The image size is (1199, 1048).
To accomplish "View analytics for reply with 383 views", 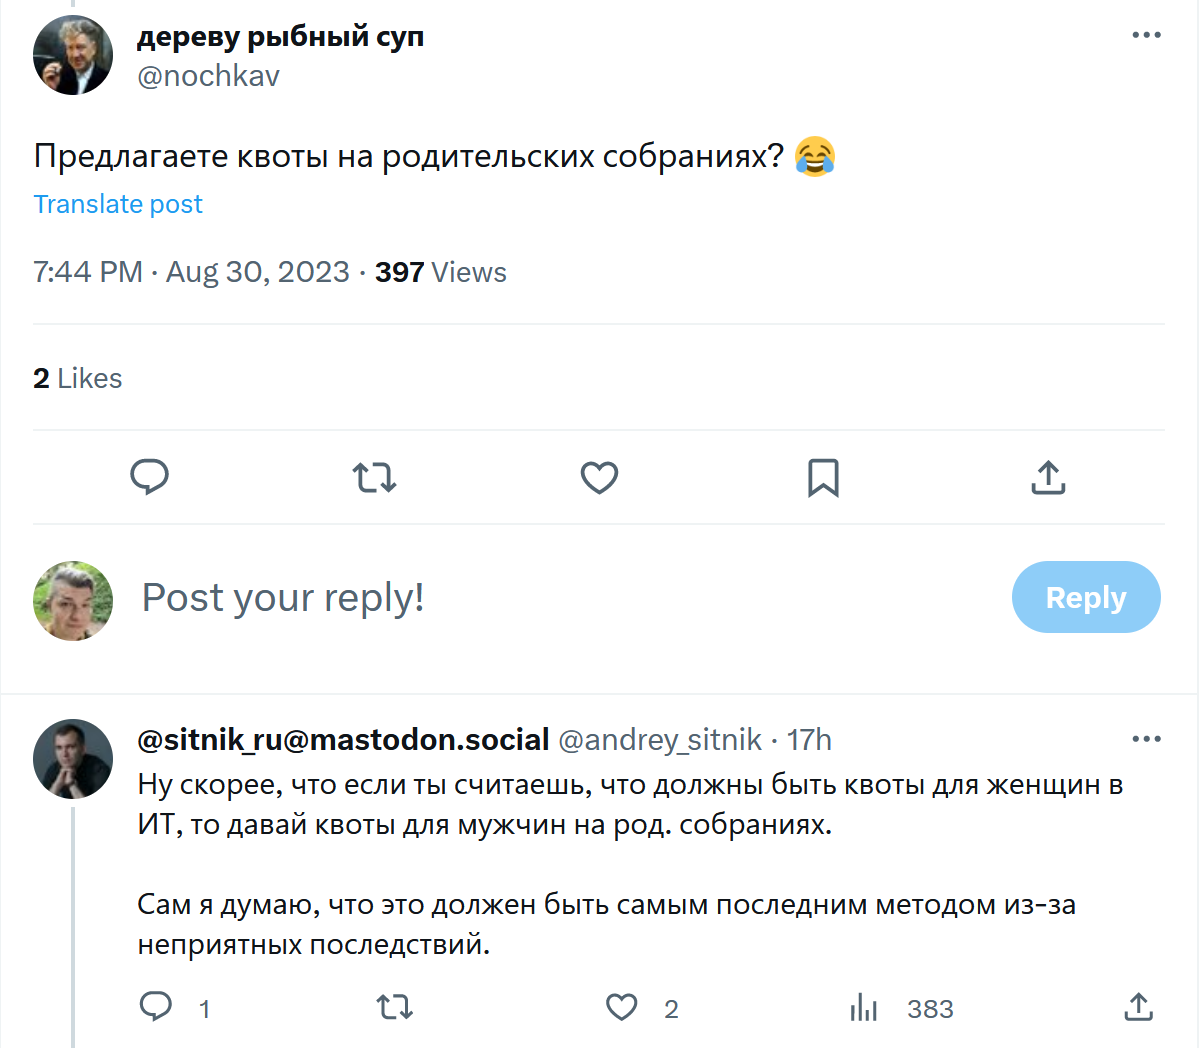I will coord(864,1008).
